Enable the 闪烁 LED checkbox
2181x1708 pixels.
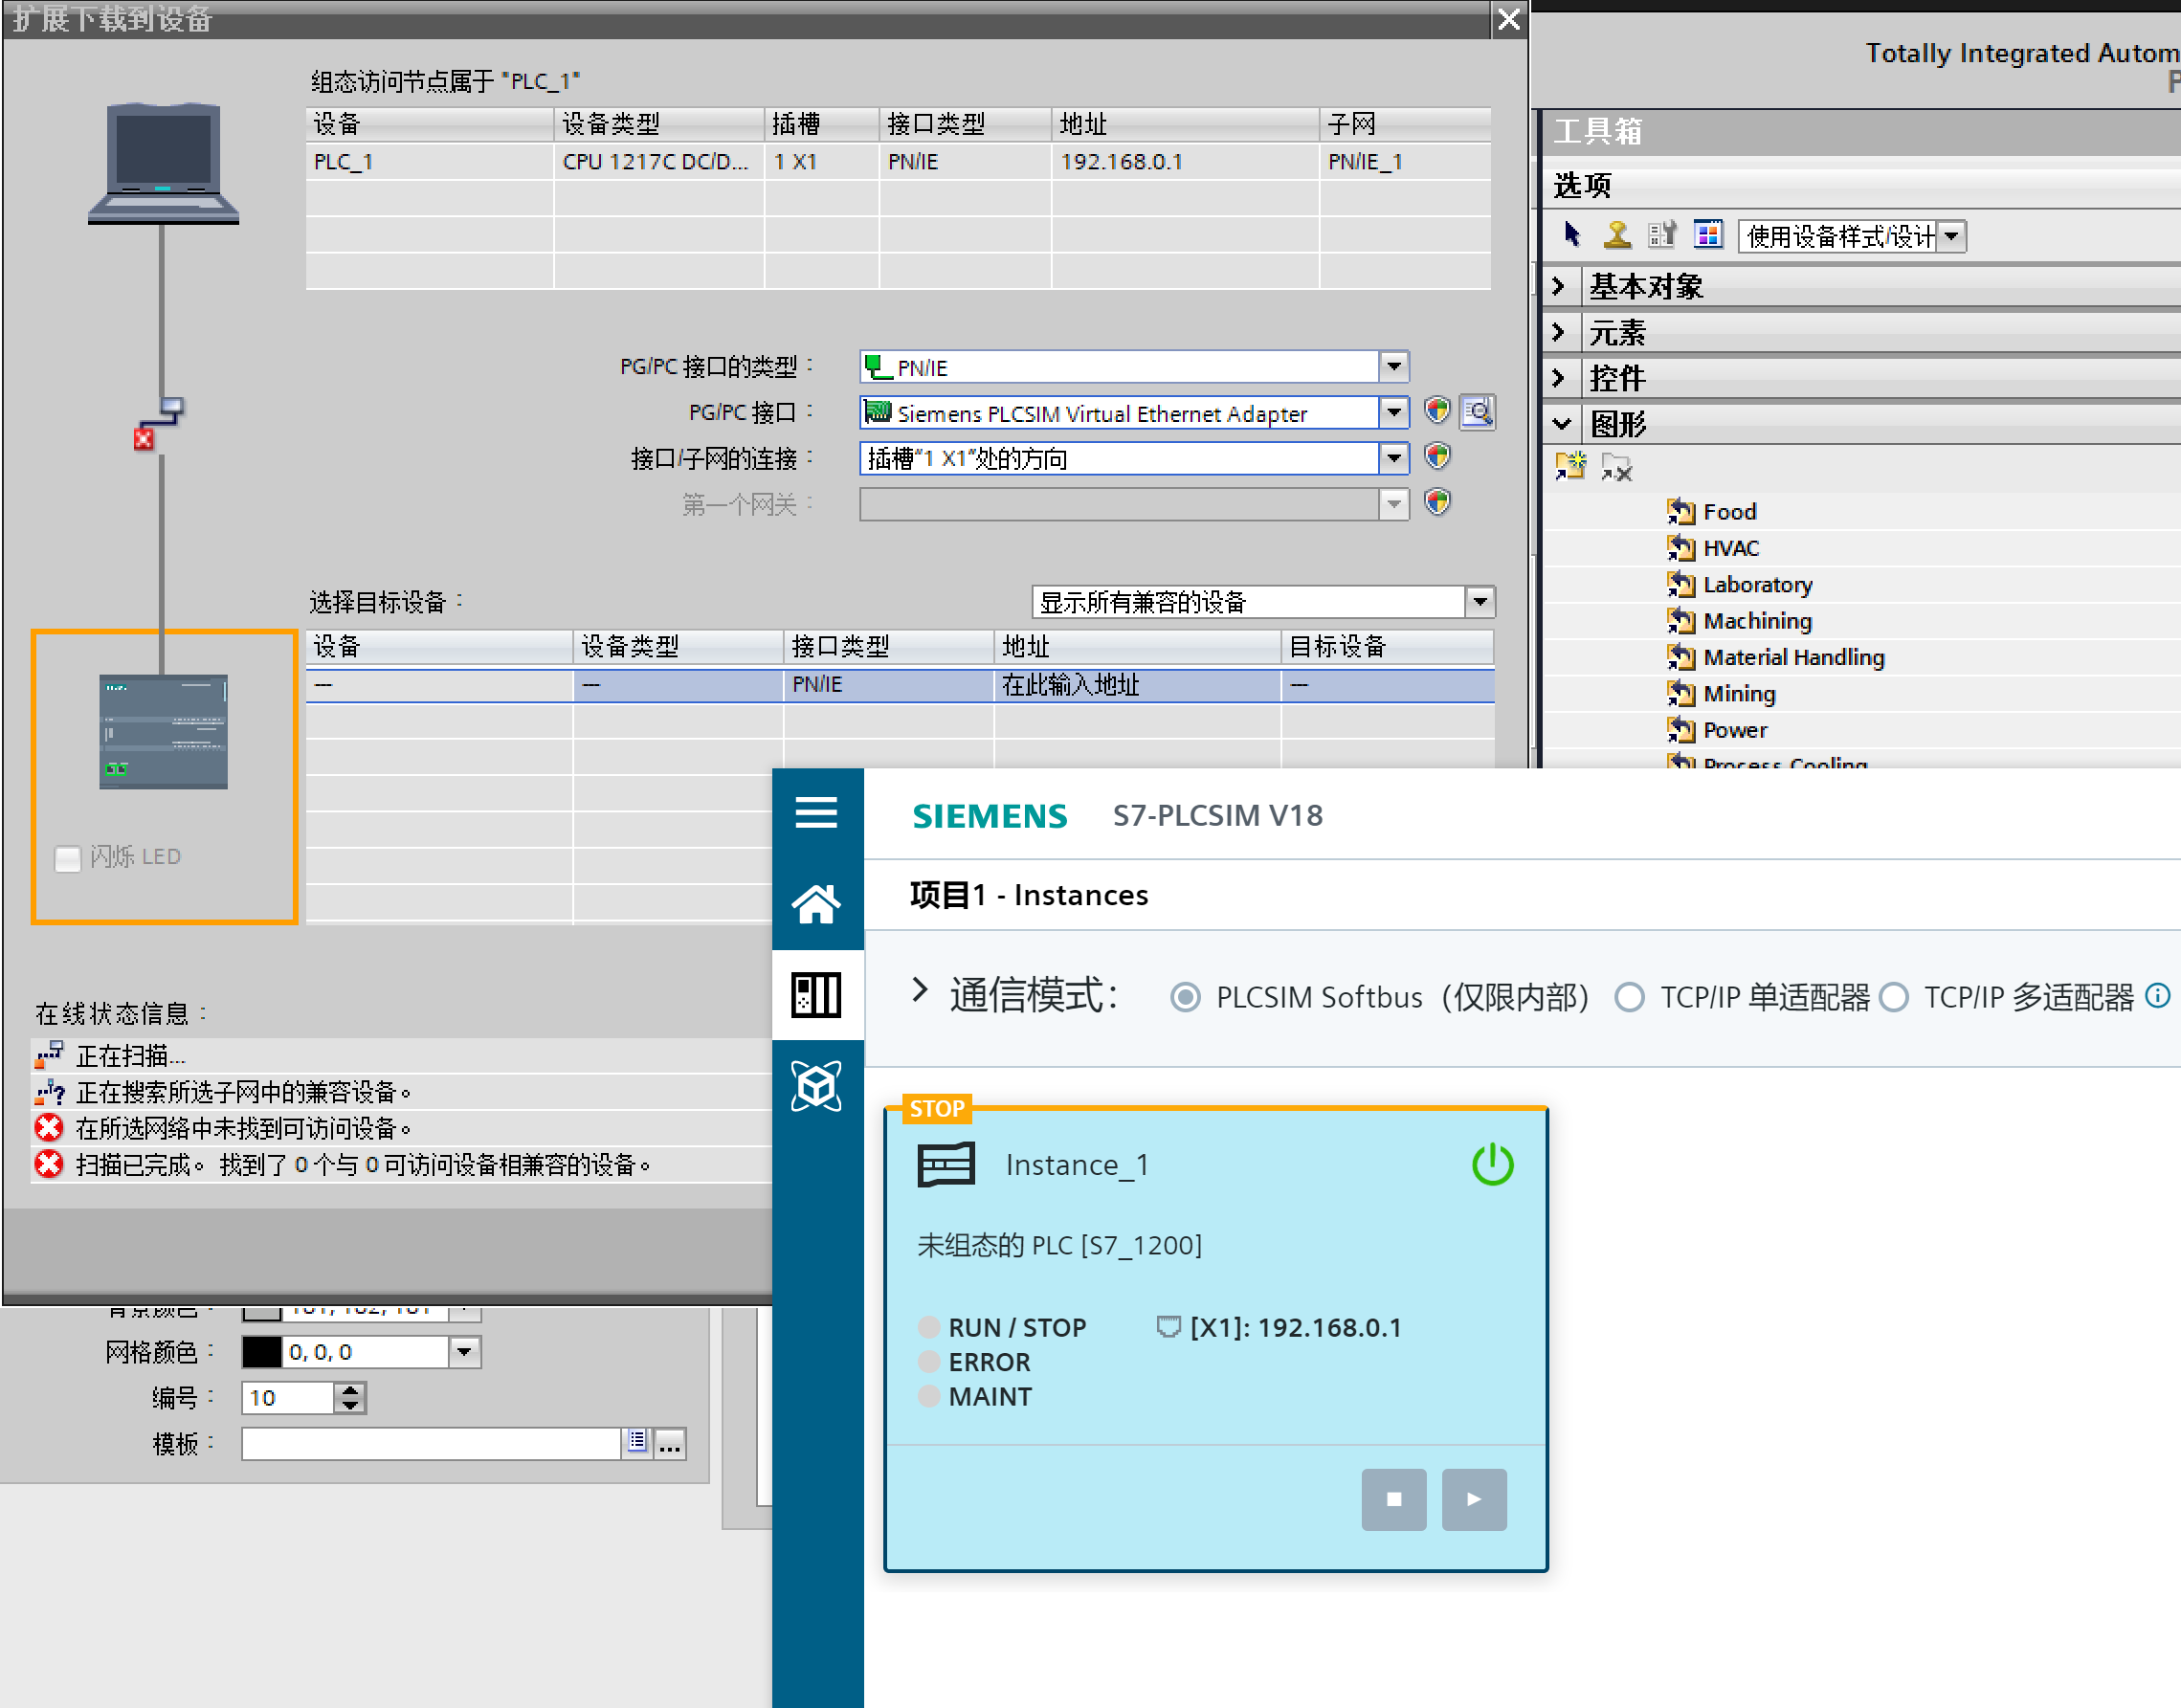point(68,858)
